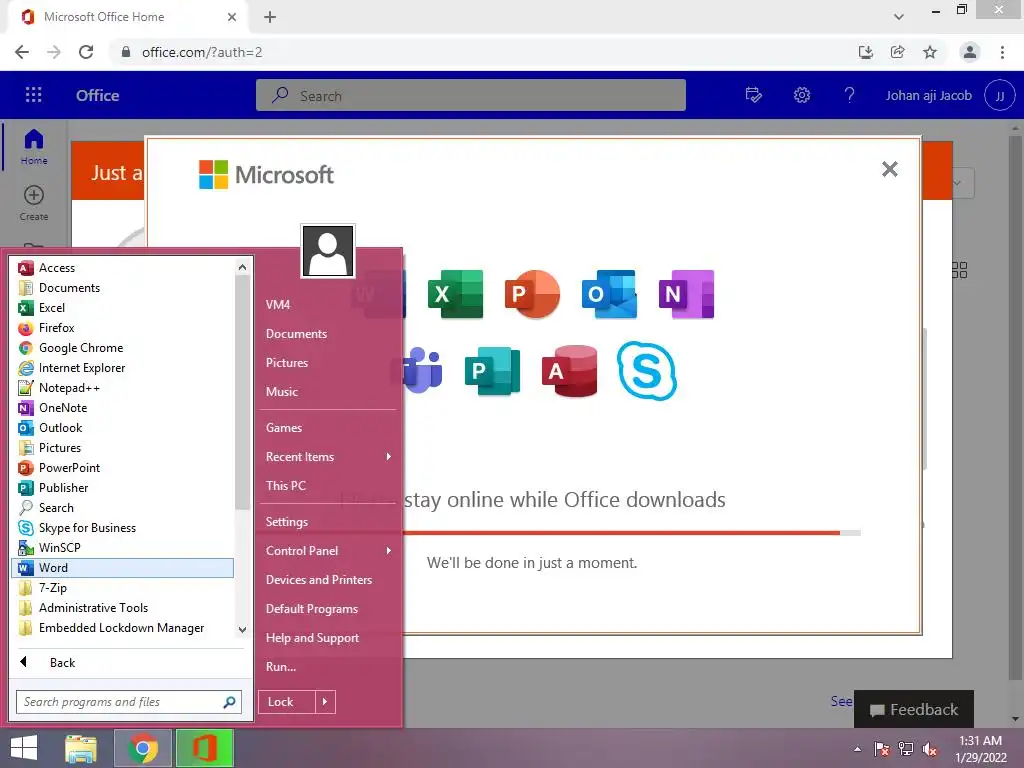
Task: Click the Skype icon in the Microsoft dialog
Action: click(x=647, y=371)
